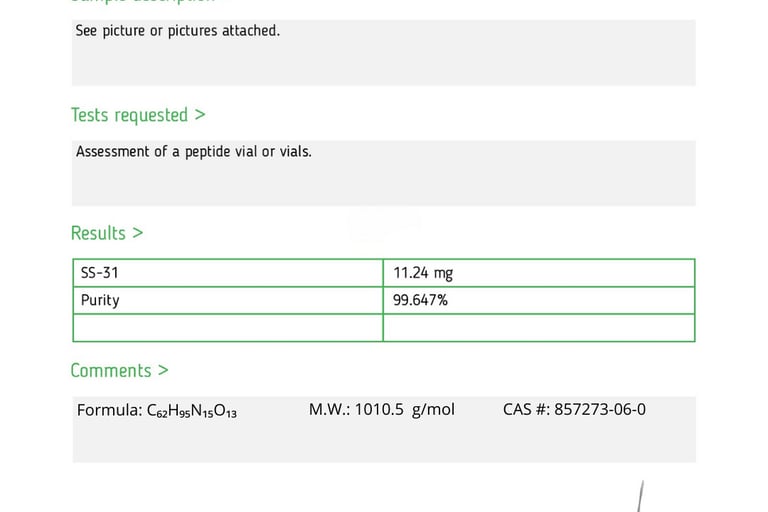
Task: Click the signature stroke at the bottom right
Action: tap(638, 497)
